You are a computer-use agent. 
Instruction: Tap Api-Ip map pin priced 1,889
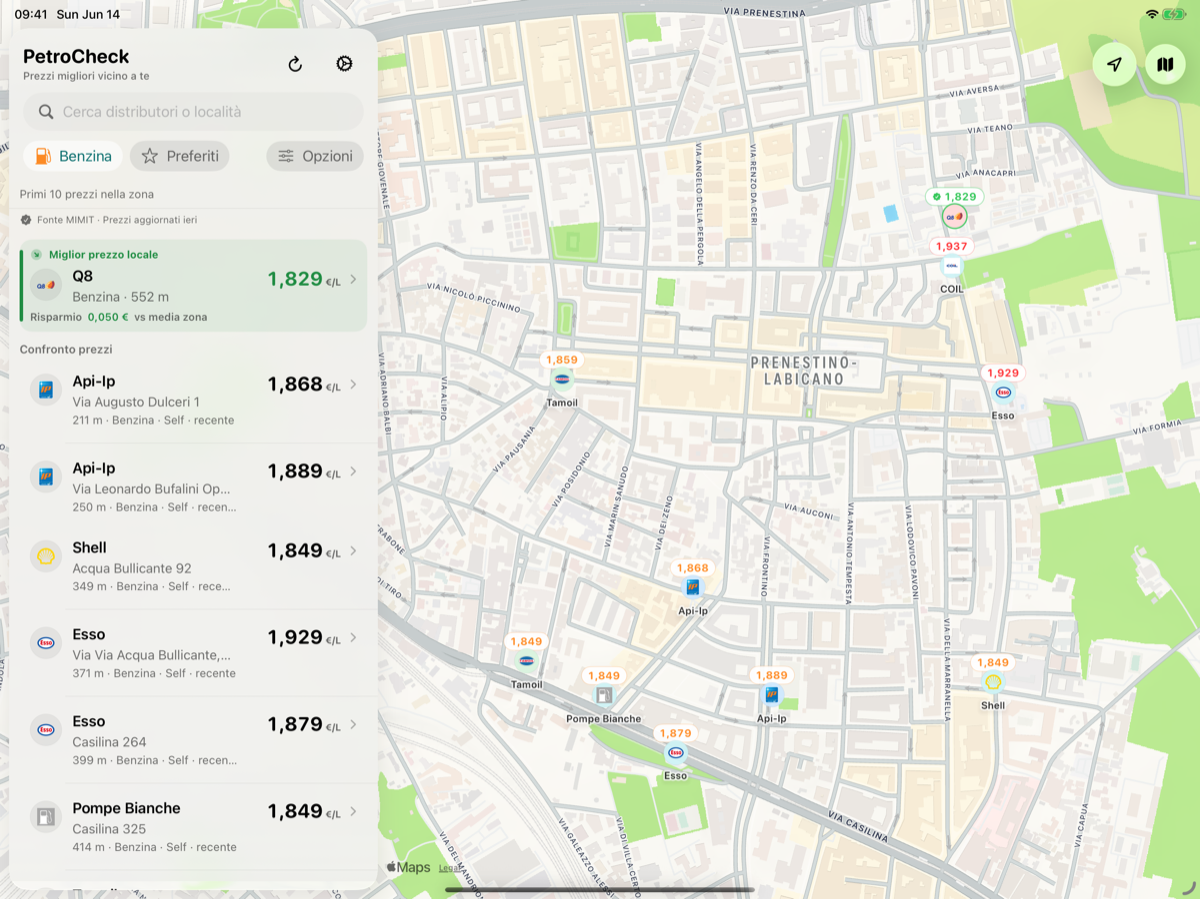[x=771, y=694]
